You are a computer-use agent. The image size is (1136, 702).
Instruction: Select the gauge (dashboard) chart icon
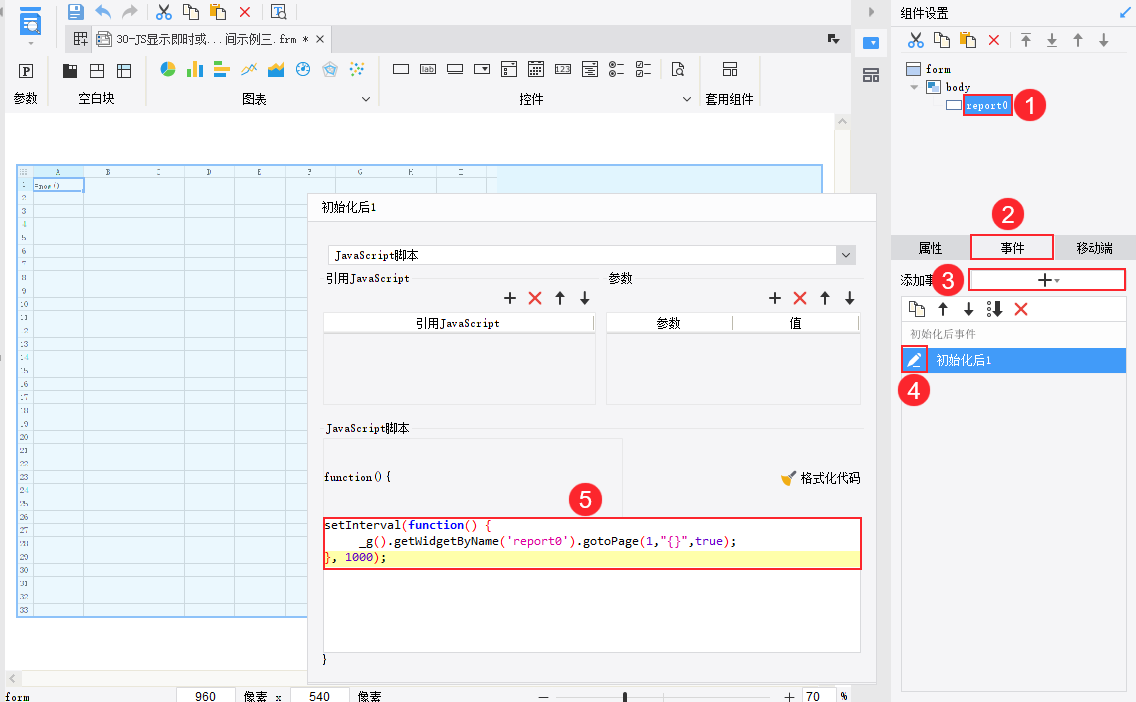pyautogui.click(x=303, y=69)
